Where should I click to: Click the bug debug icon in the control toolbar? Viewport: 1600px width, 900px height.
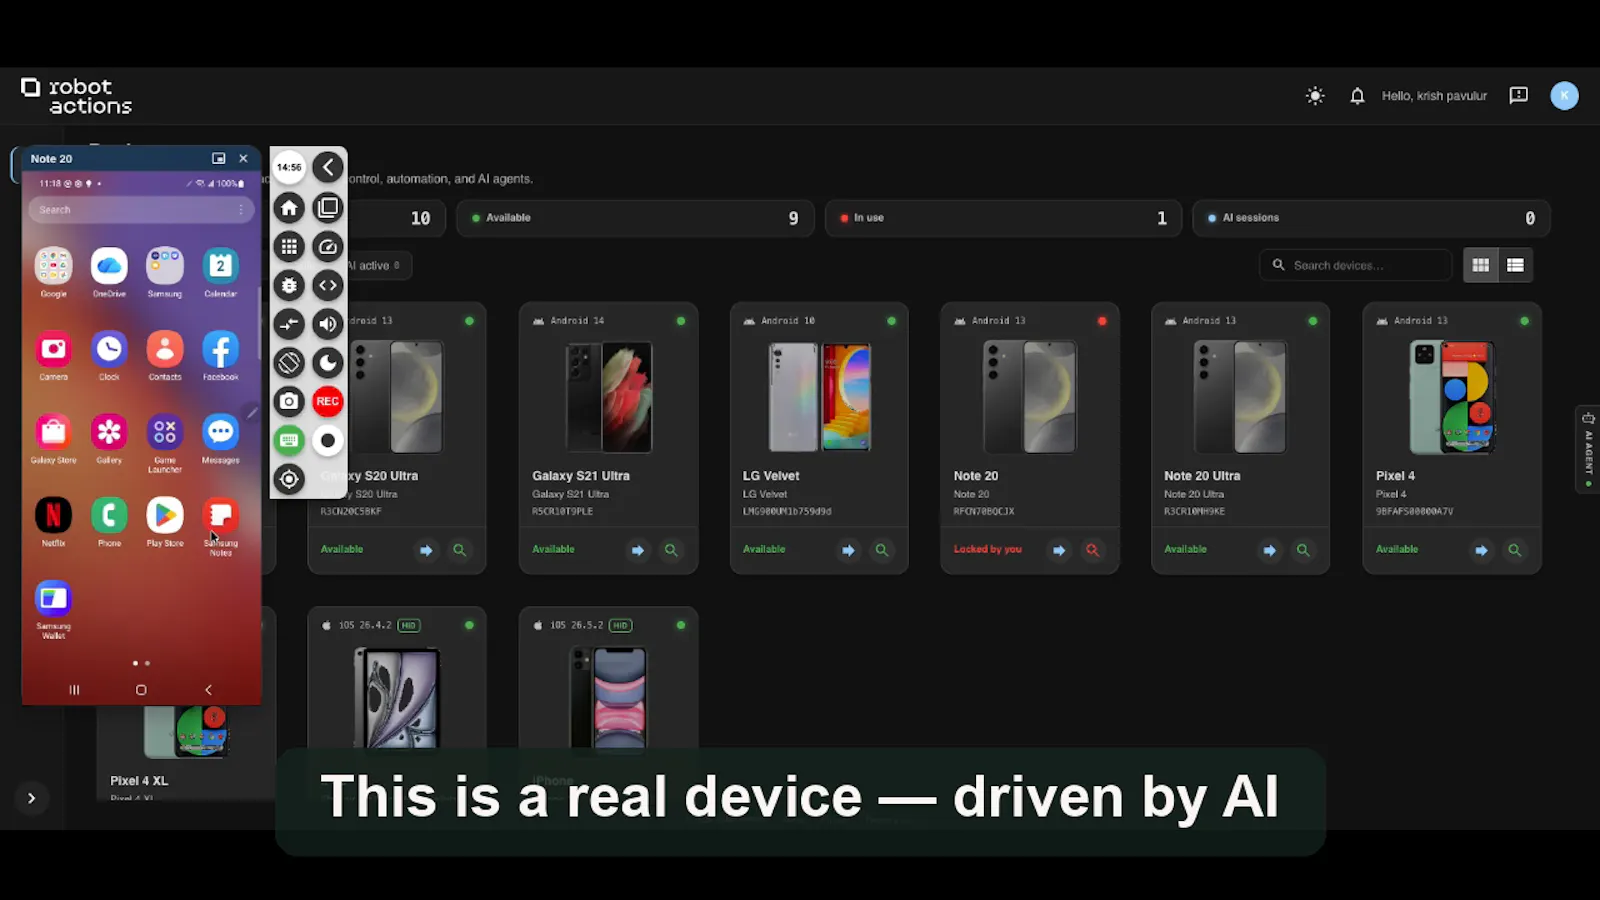[x=289, y=285]
